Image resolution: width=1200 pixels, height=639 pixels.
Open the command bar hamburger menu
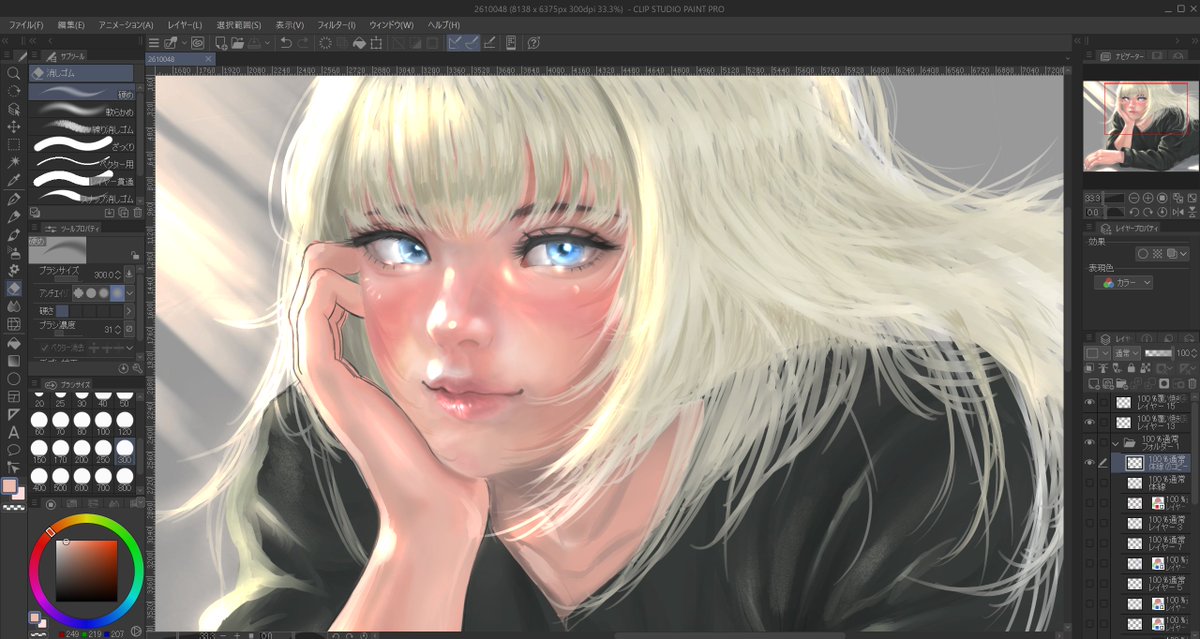(153, 43)
